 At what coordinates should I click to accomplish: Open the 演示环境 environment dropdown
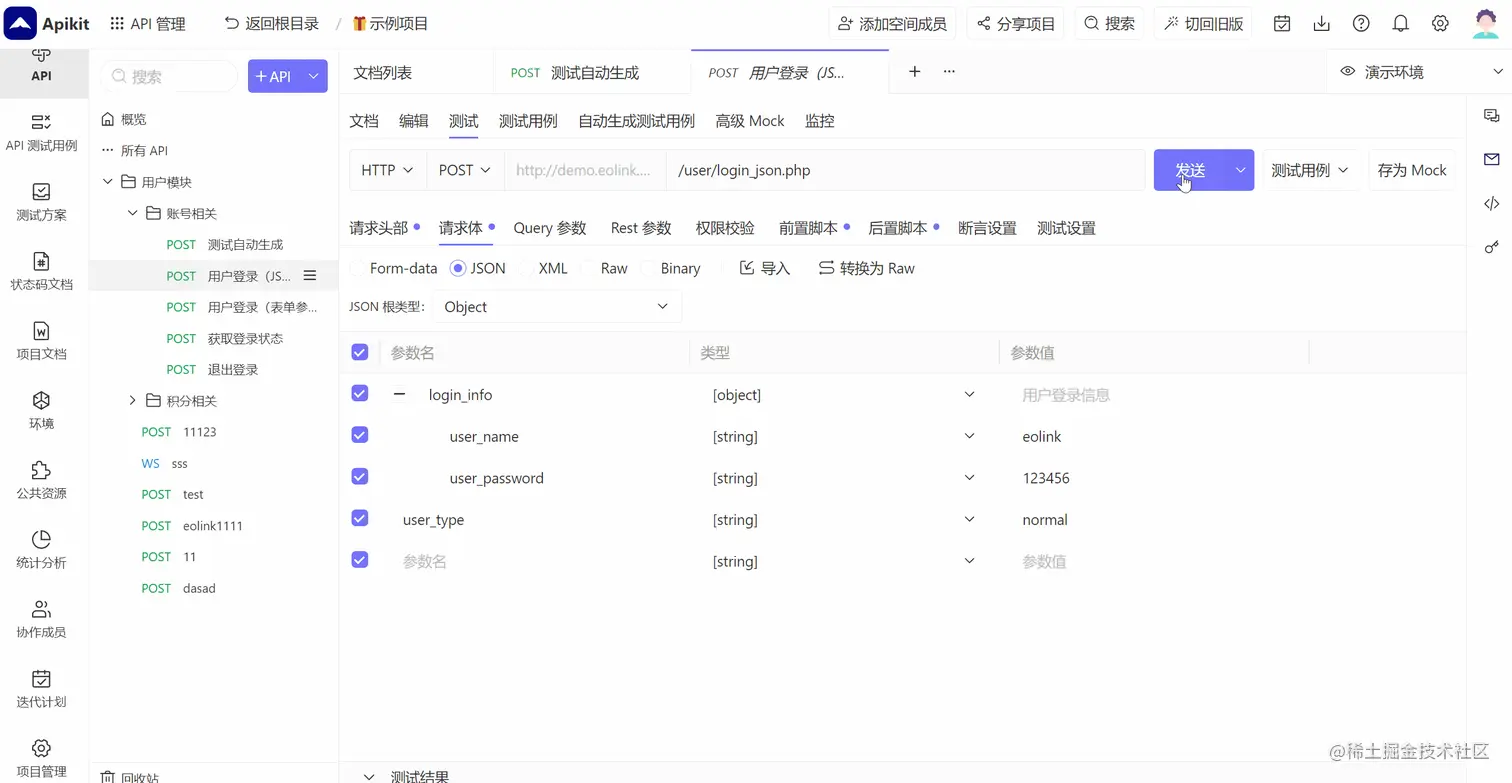point(1421,72)
